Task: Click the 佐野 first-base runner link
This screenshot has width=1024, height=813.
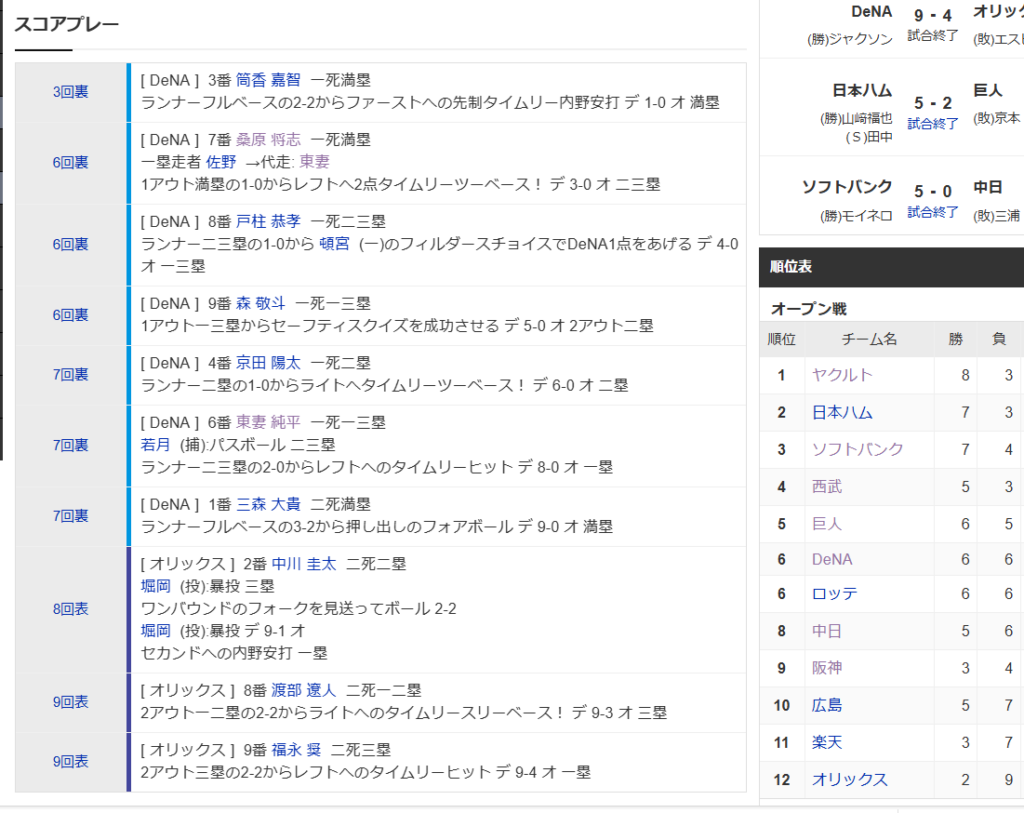Action: [x=221, y=161]
